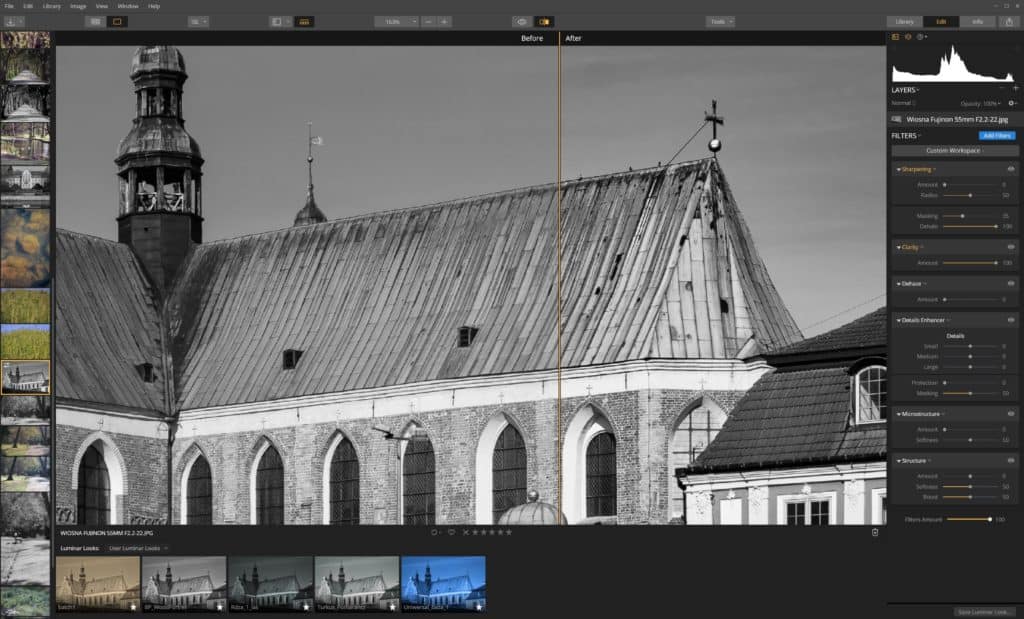Hide the Sharpening filter with eye icon
Screen dimensions: 1024x619
1011,169
